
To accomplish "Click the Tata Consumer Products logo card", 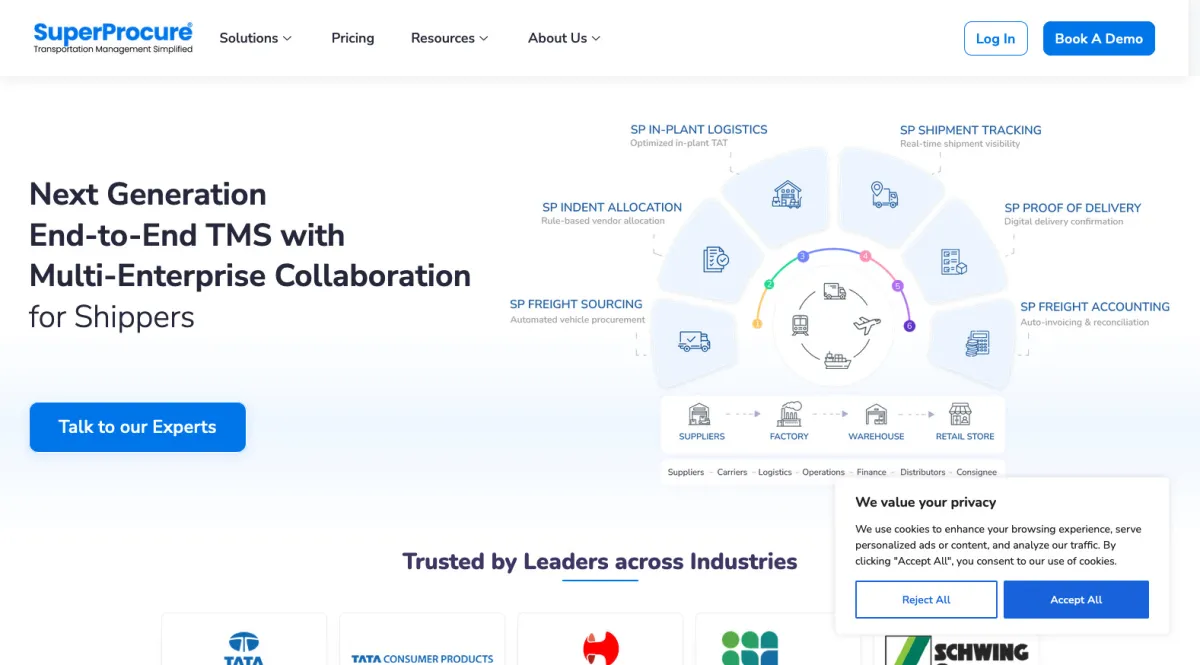I will tap(422, 639).
